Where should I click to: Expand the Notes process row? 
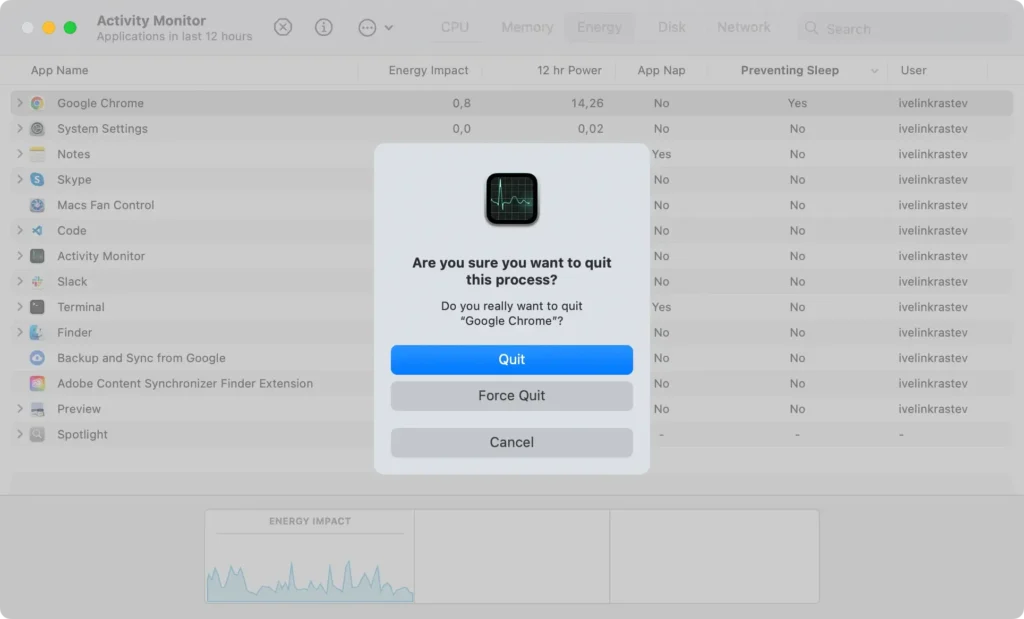tap(20, 154)
